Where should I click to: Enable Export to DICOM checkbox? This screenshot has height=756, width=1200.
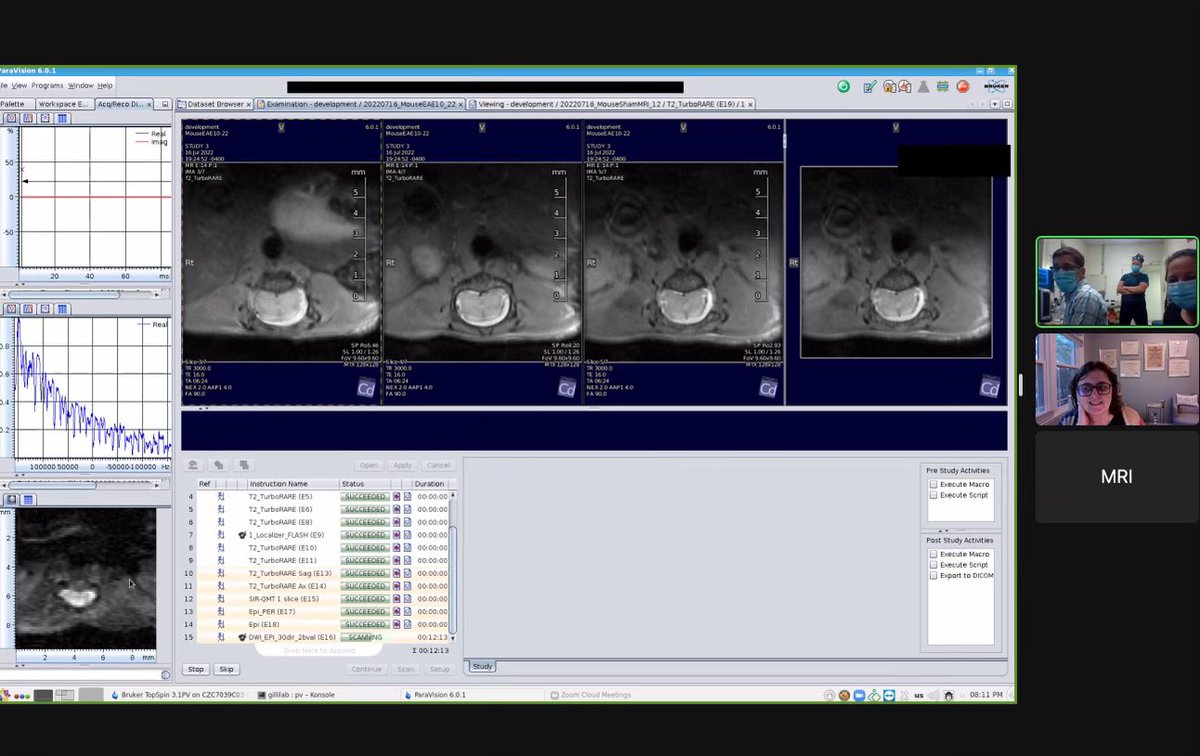934,575
